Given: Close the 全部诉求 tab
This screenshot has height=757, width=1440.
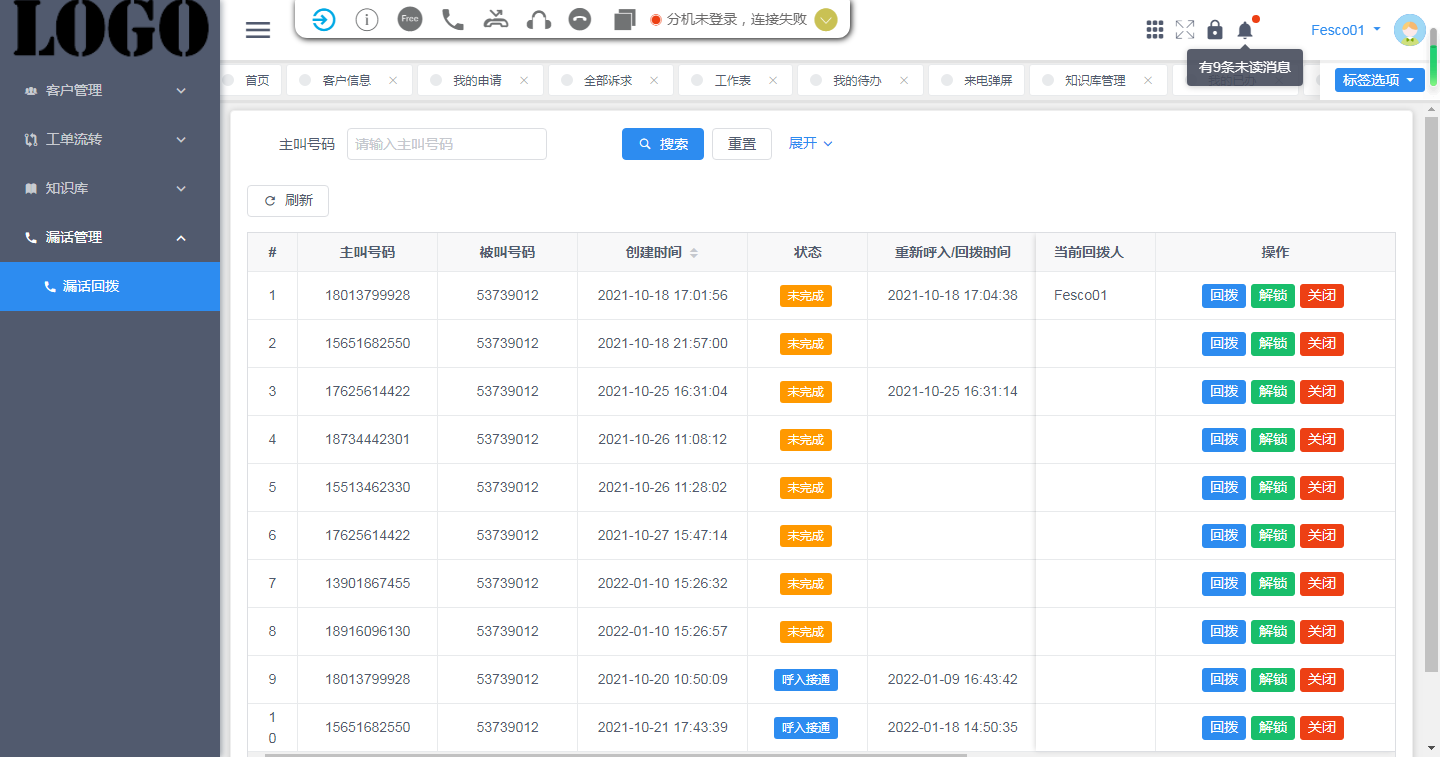Looking at the screenshot, I should tap(654, 81).
